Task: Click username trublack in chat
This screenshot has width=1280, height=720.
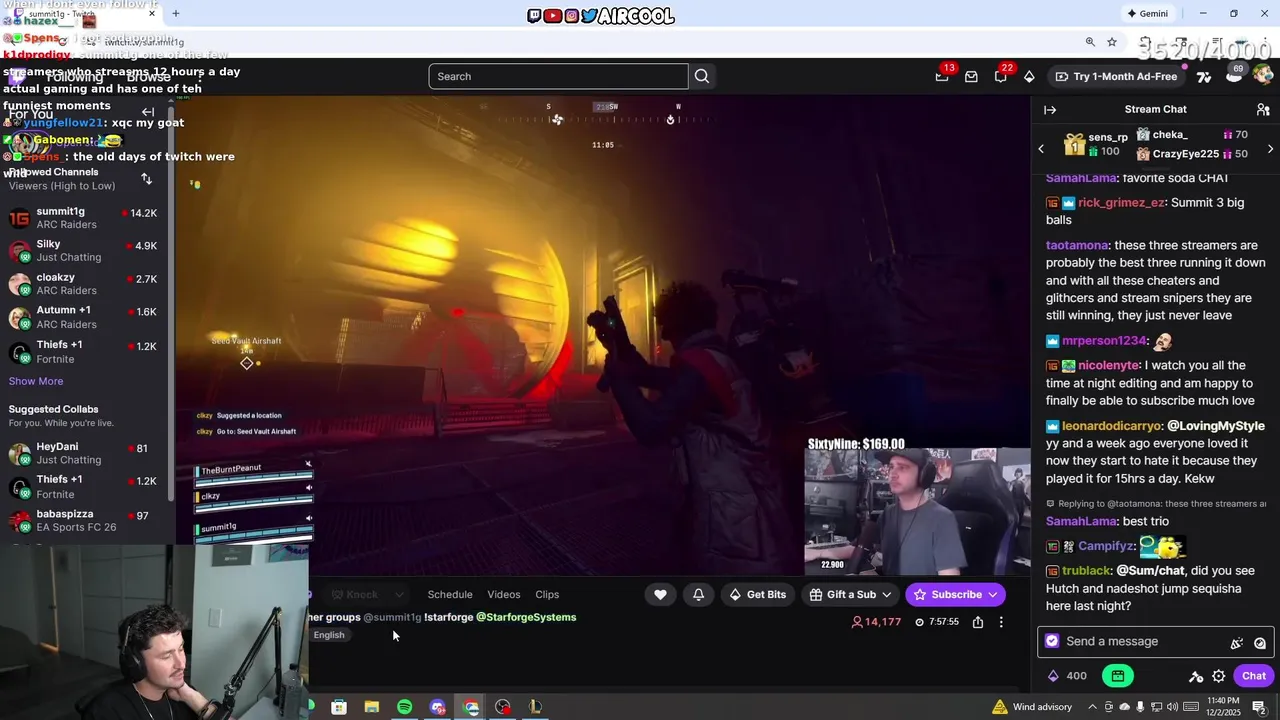Action: [1086, 571]
